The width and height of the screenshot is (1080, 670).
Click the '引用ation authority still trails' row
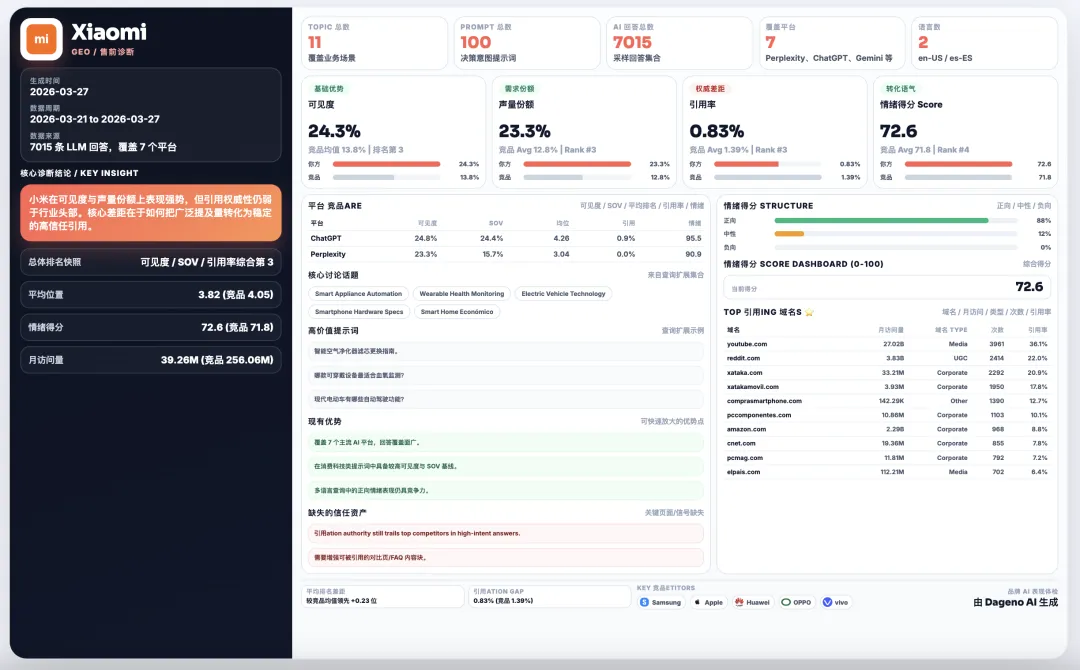[506, 533]
